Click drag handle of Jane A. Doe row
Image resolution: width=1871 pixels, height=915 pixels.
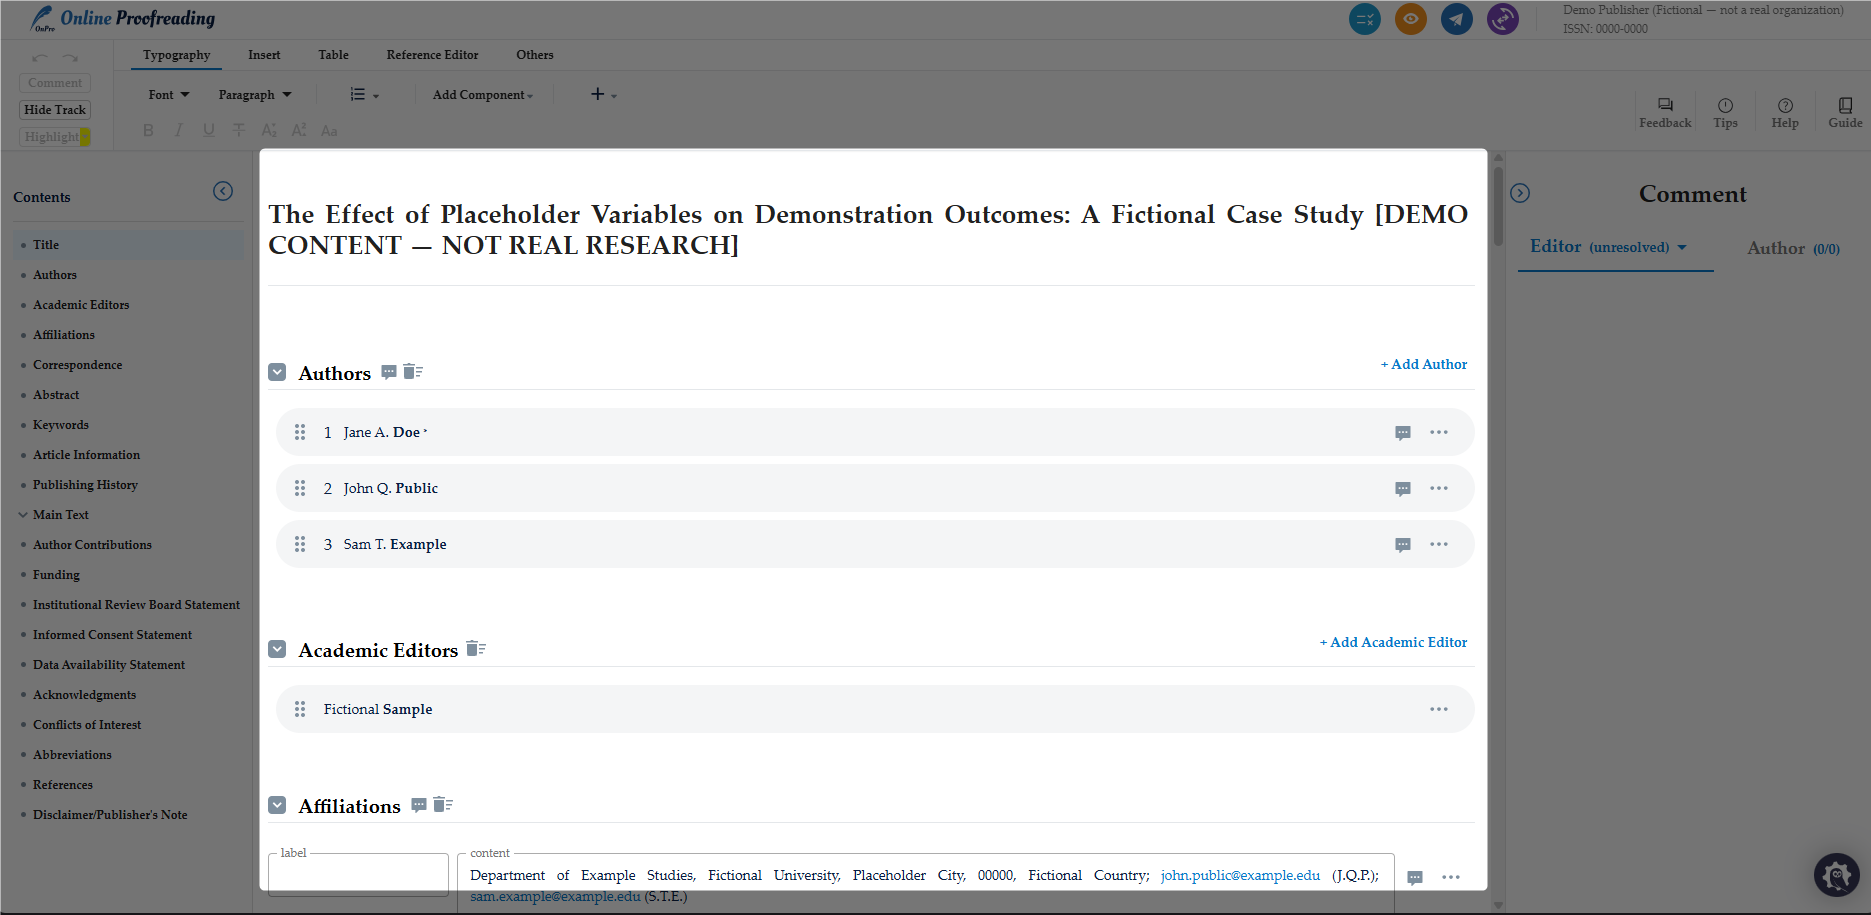tap(300, 432)
